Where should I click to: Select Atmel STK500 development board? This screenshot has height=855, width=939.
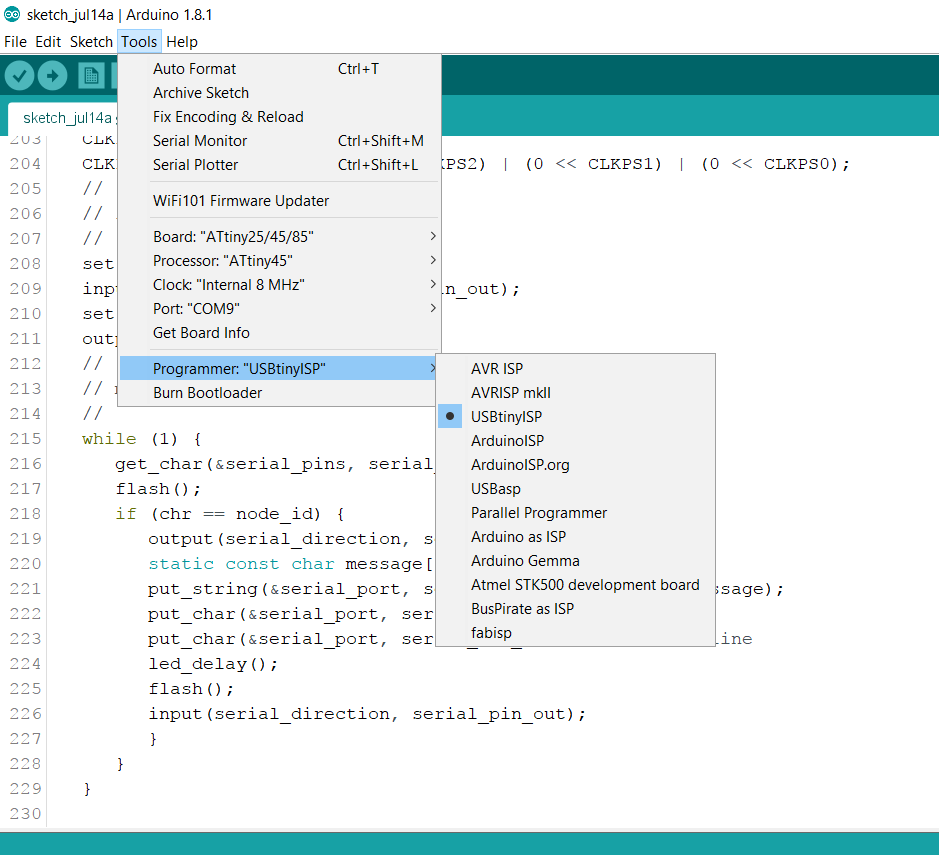coord(575,584)
